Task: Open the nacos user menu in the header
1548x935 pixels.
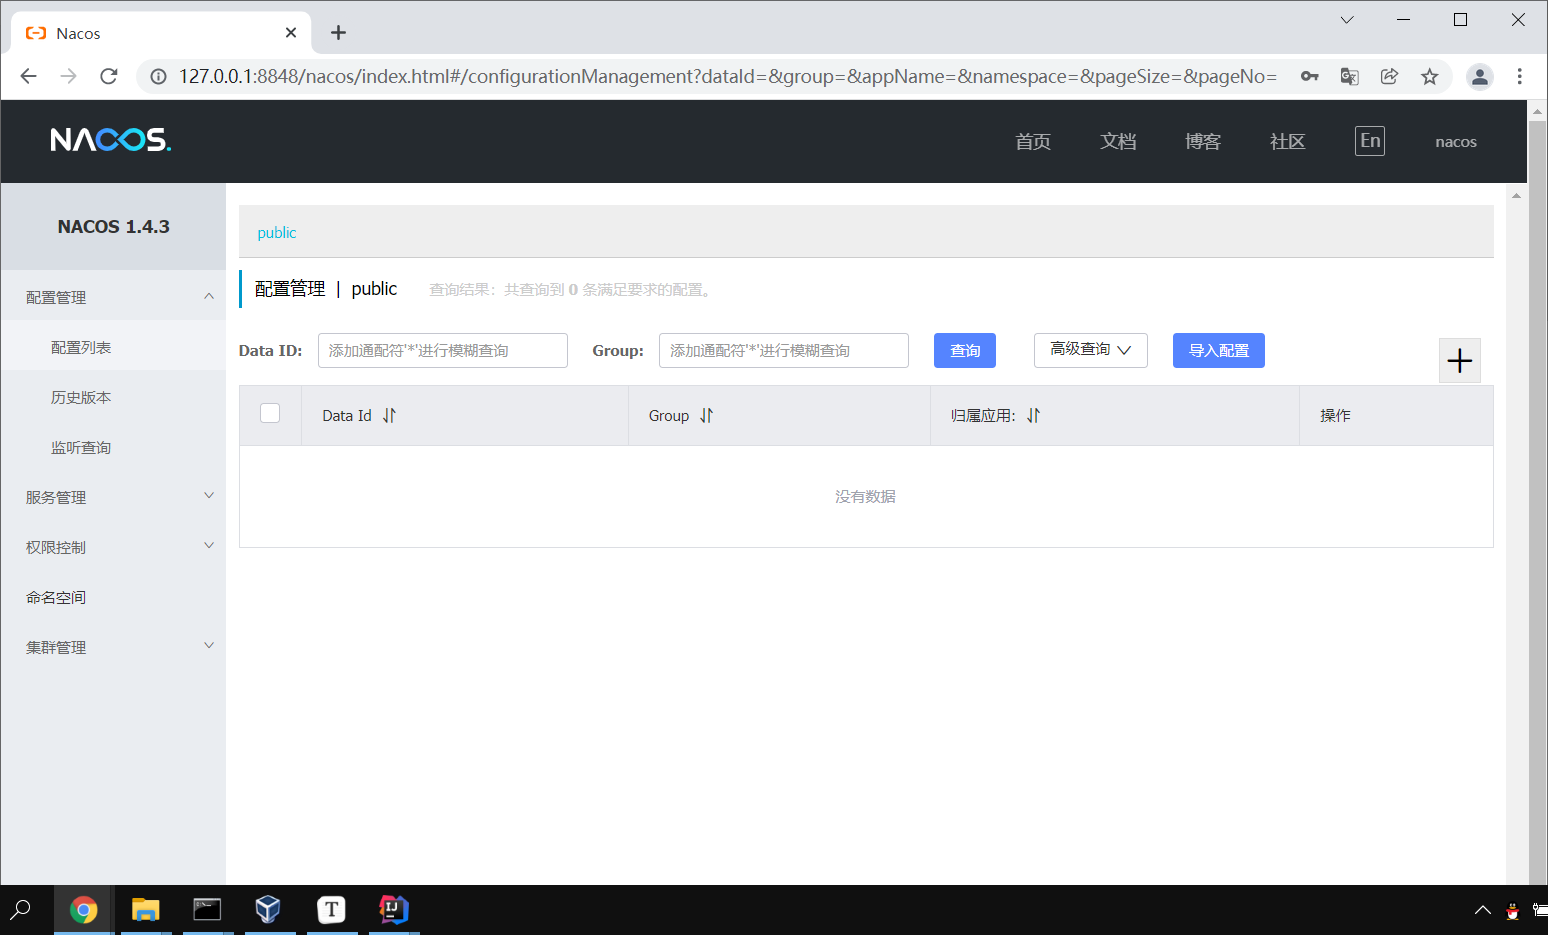Action: 1456,142
